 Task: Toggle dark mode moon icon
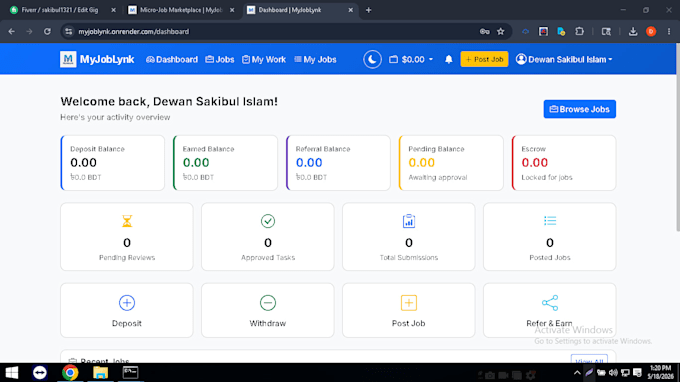[x=372, y=59]
